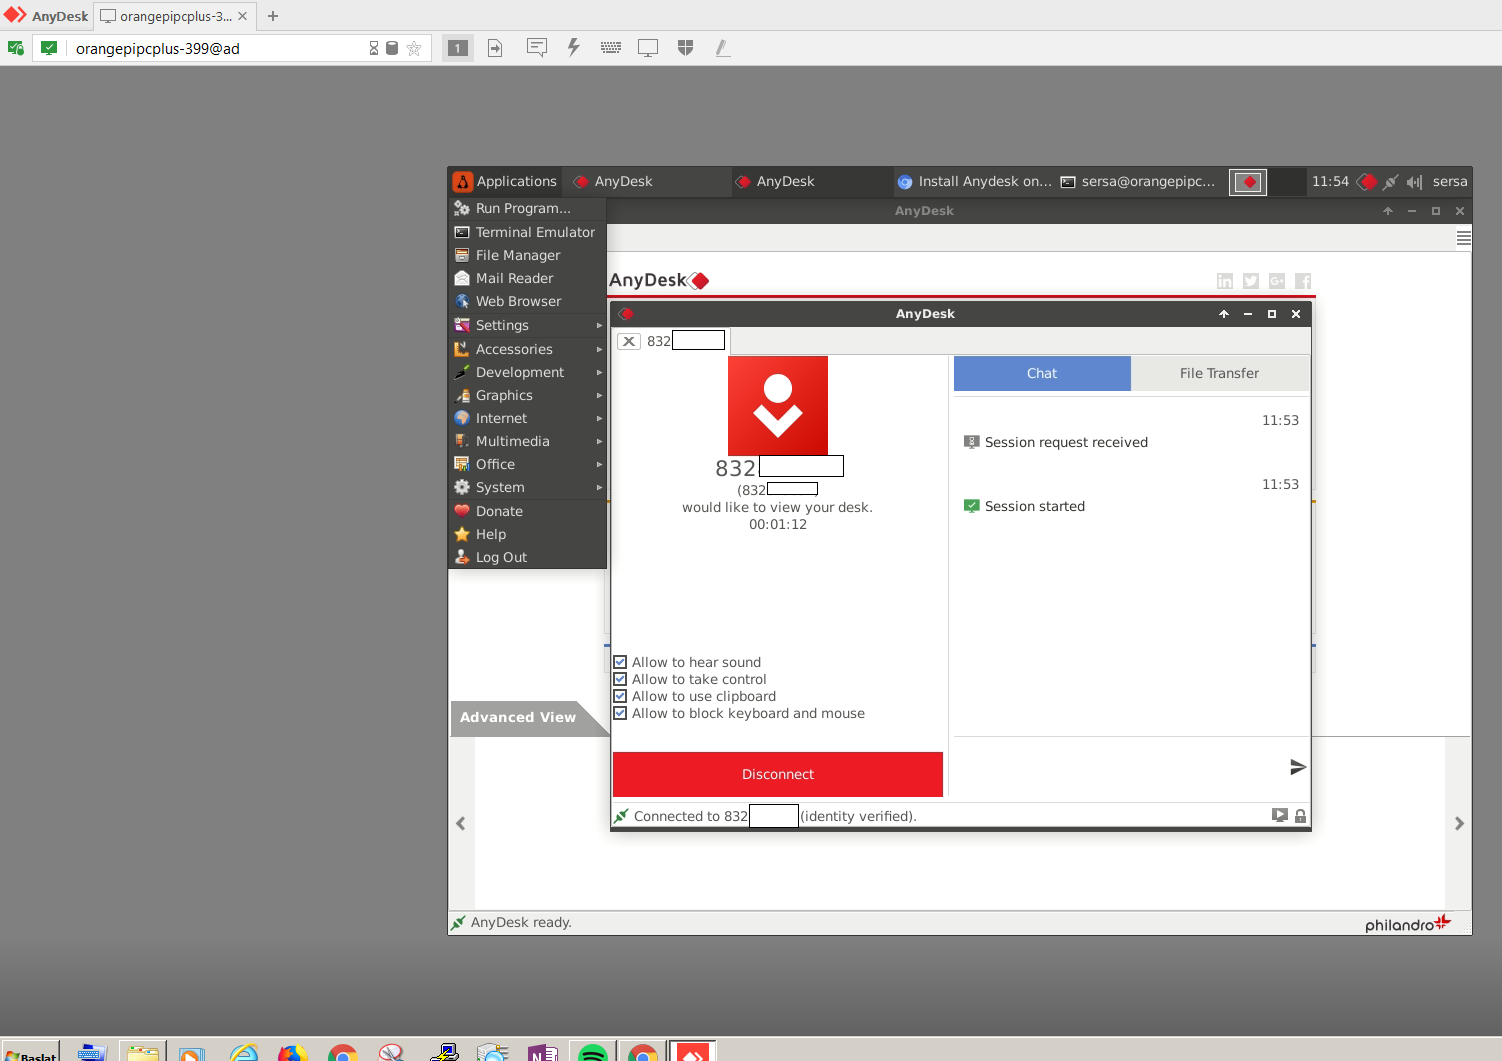The image size is (1502, 1061).
Task: Select the whiteboard pen toolbar icon
Action: pyautogui.click(x=722, y=47)
